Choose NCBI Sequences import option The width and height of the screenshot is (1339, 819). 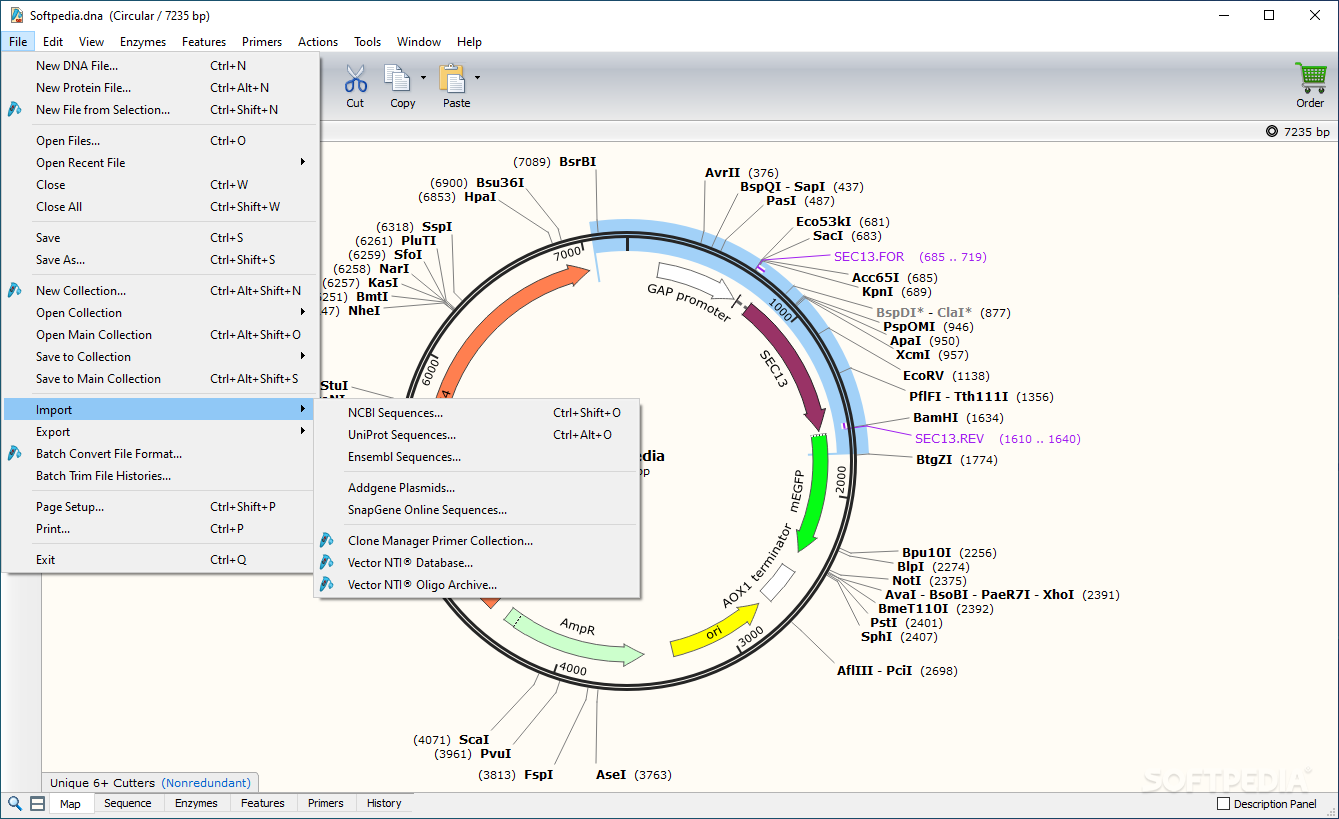pos(477,413)
